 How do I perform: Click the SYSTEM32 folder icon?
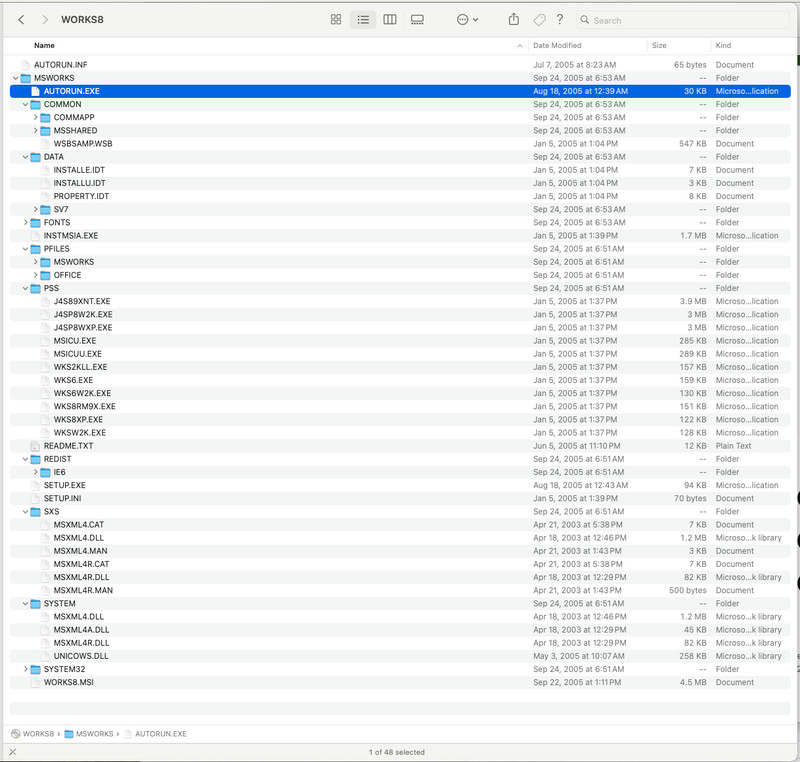35,669
